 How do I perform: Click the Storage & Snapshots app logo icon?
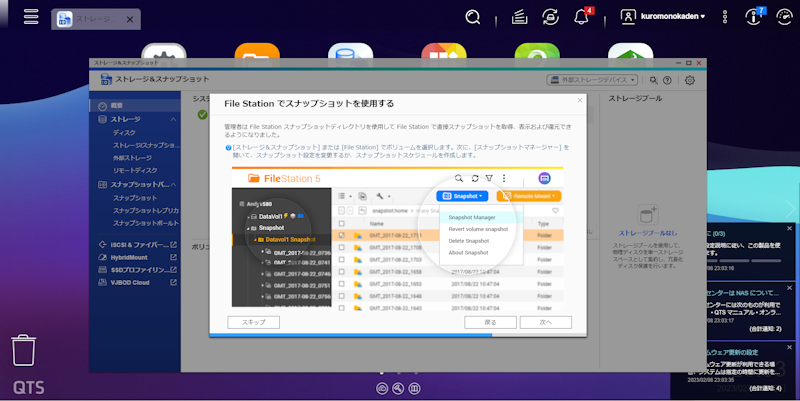tap(106, 79)
